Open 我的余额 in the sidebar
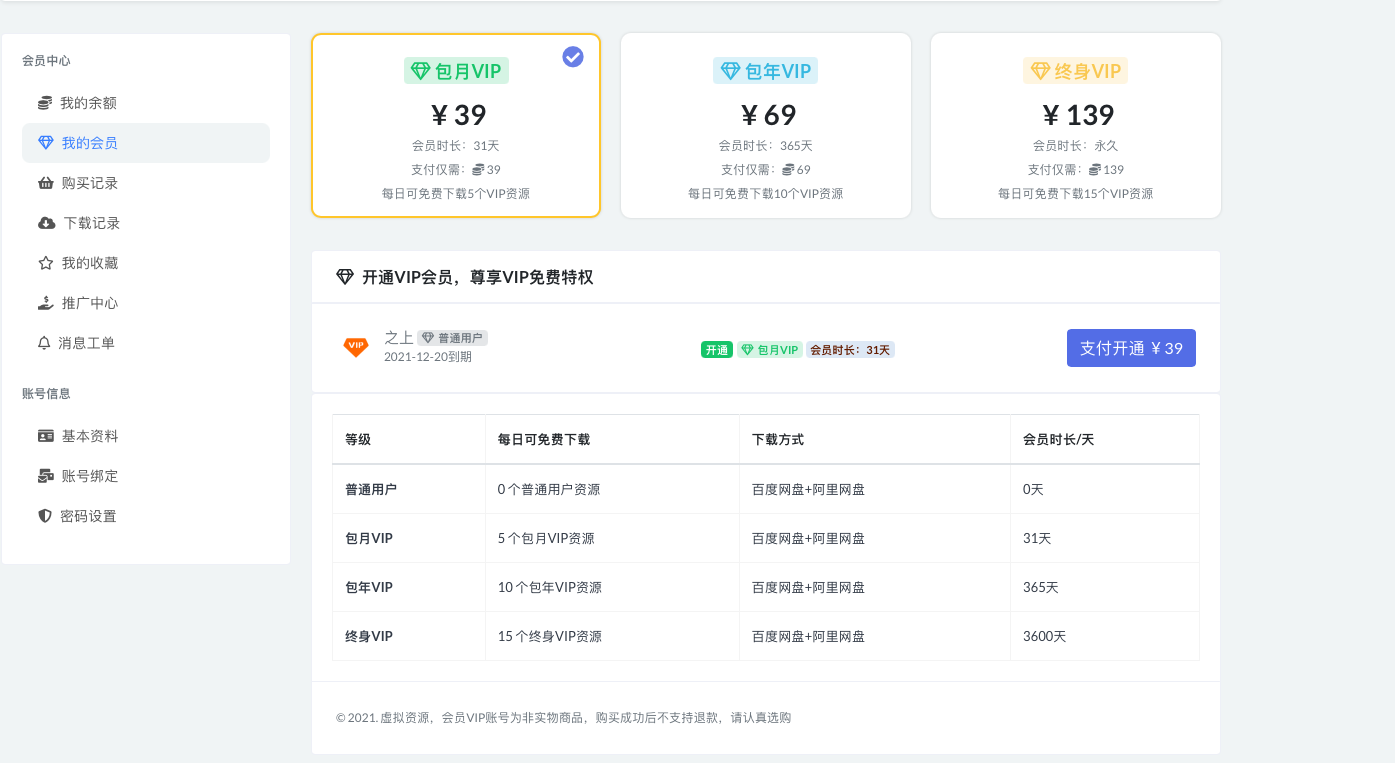 tap(146, 103)
